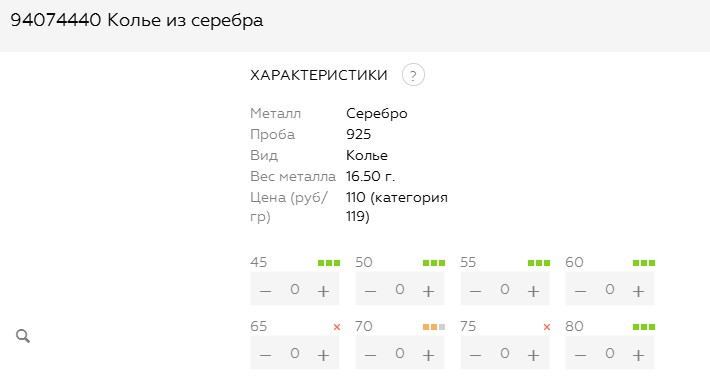The width and height of the screenshot is (710, 378).
Task: Increase quantity for size 65
Action: [323, 355]
